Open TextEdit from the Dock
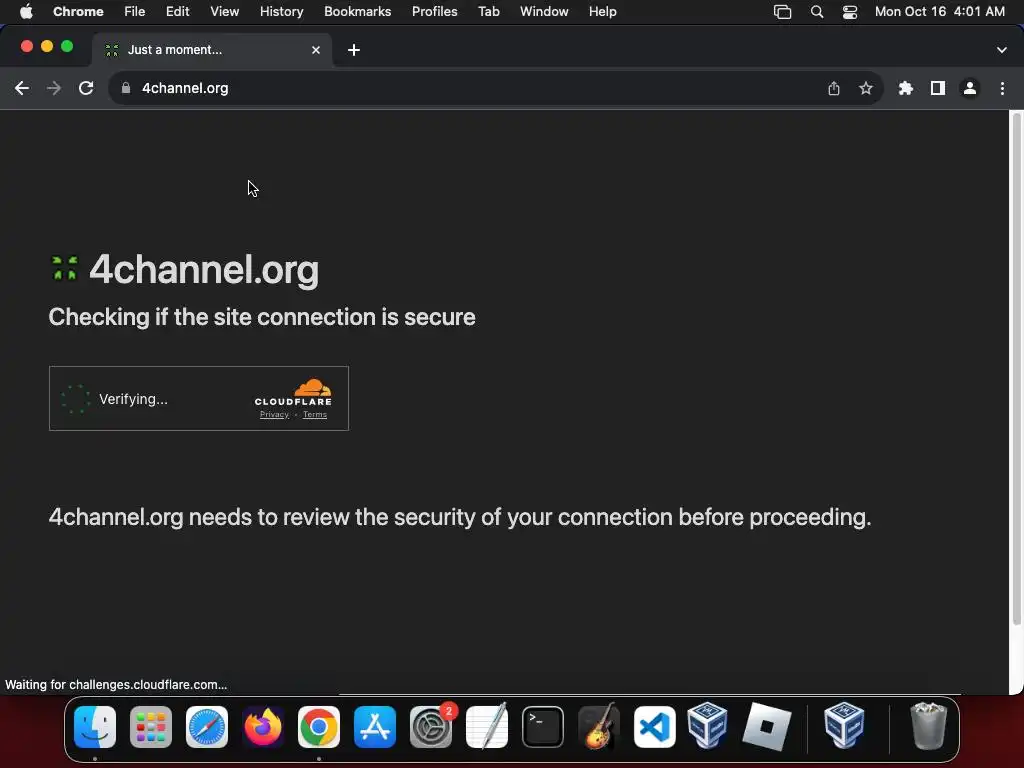This screenshot has height=768, width=1024. [x=487, y=727]
